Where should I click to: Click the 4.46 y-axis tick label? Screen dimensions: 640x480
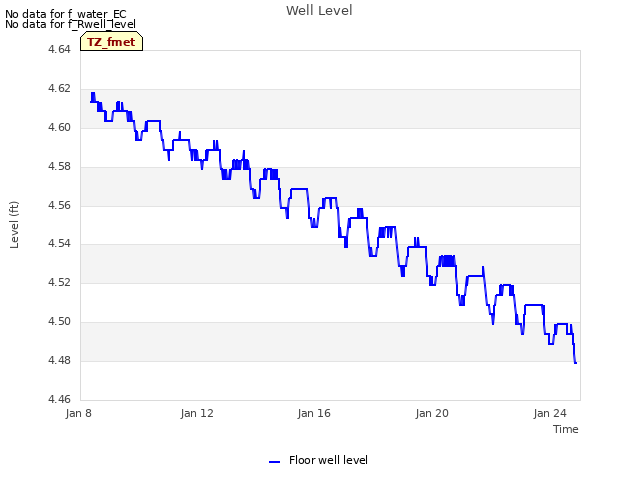[59, 399]
